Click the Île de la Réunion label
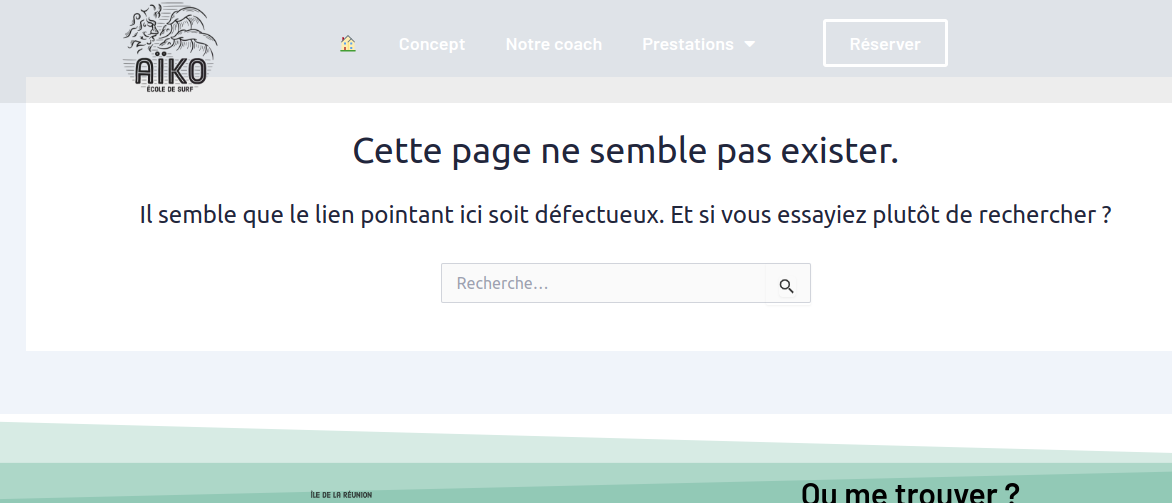This screenshot has height=503, width=1172. [342, 494]
